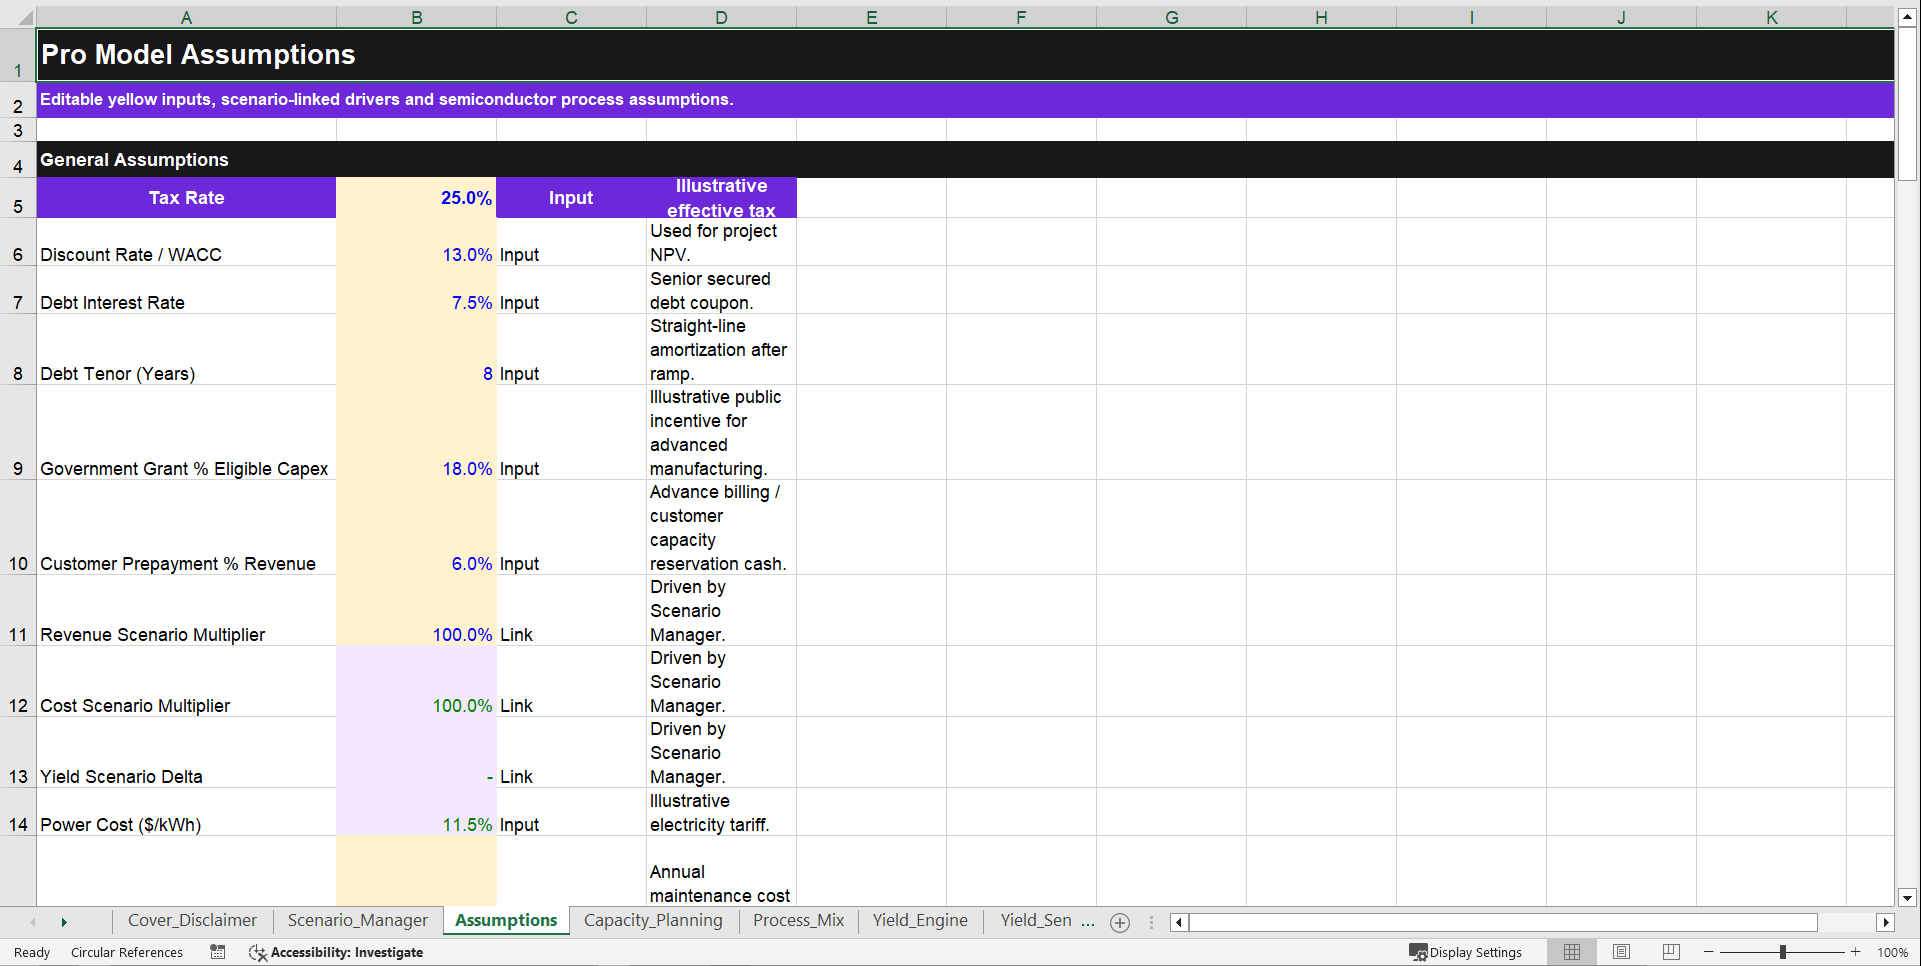Switch to Normal view
The height and width of the screenshot is (966, 1921).
pos(1572,952)
